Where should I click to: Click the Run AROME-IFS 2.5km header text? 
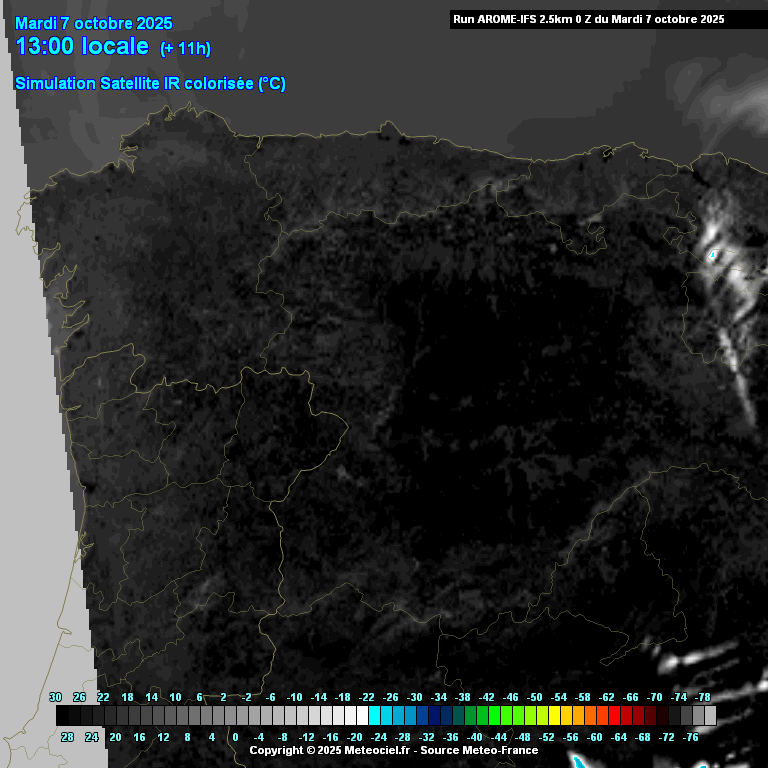[x=588, y=19]
